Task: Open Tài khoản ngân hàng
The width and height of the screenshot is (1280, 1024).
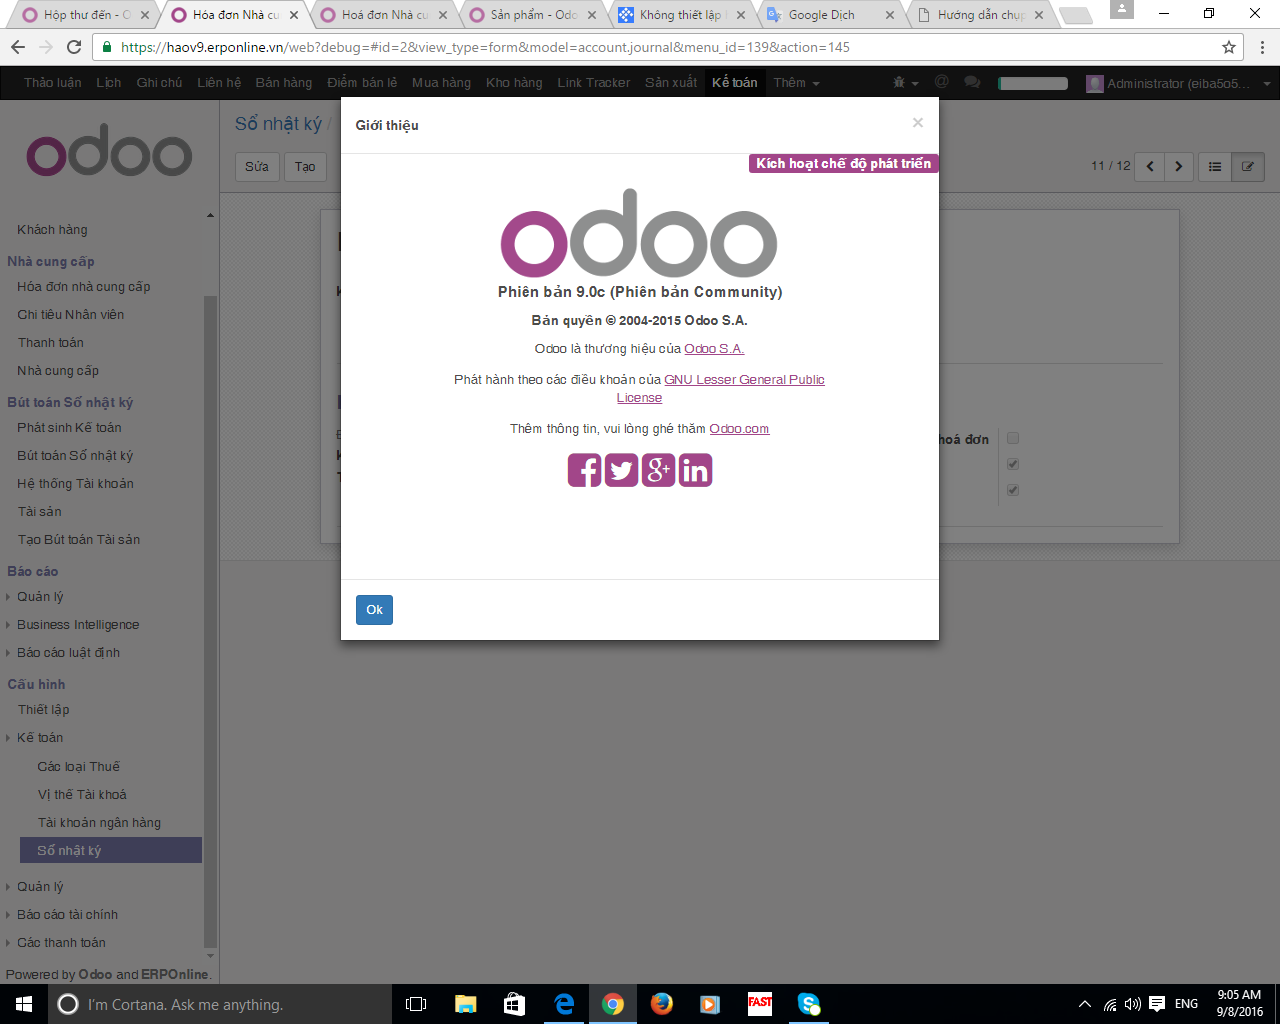Action: 99,823
